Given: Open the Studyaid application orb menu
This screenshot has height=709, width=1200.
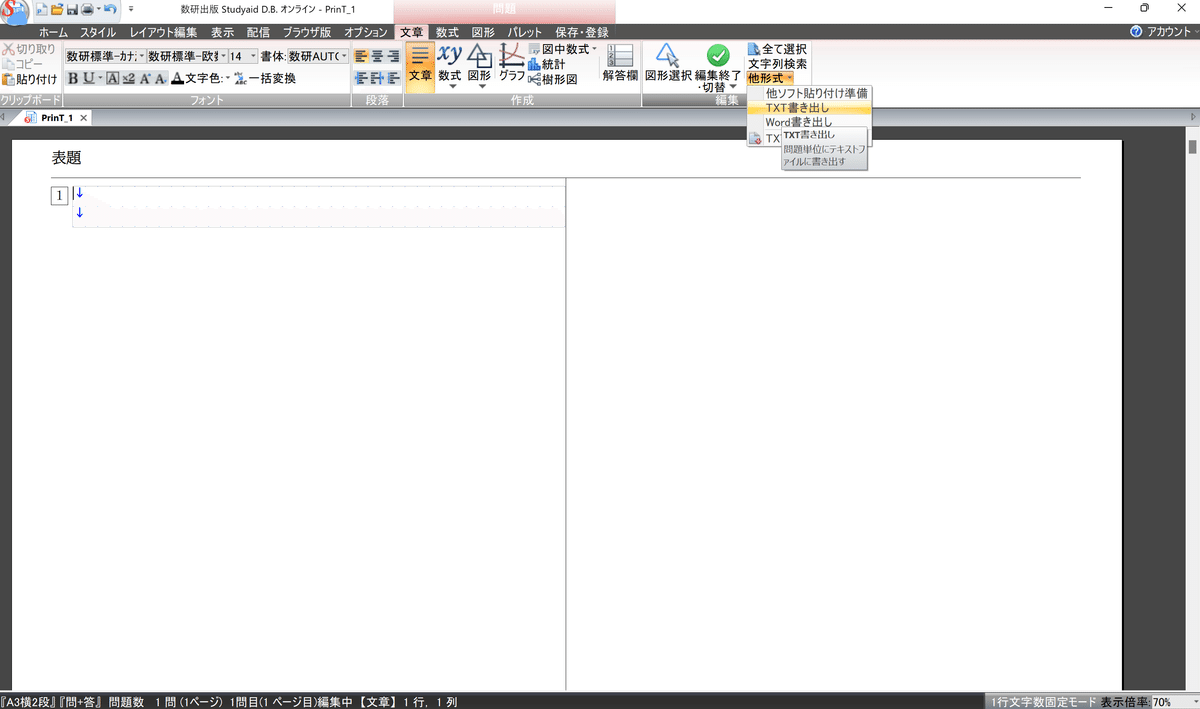Looking at the screenshot, I should click(14, 11).
